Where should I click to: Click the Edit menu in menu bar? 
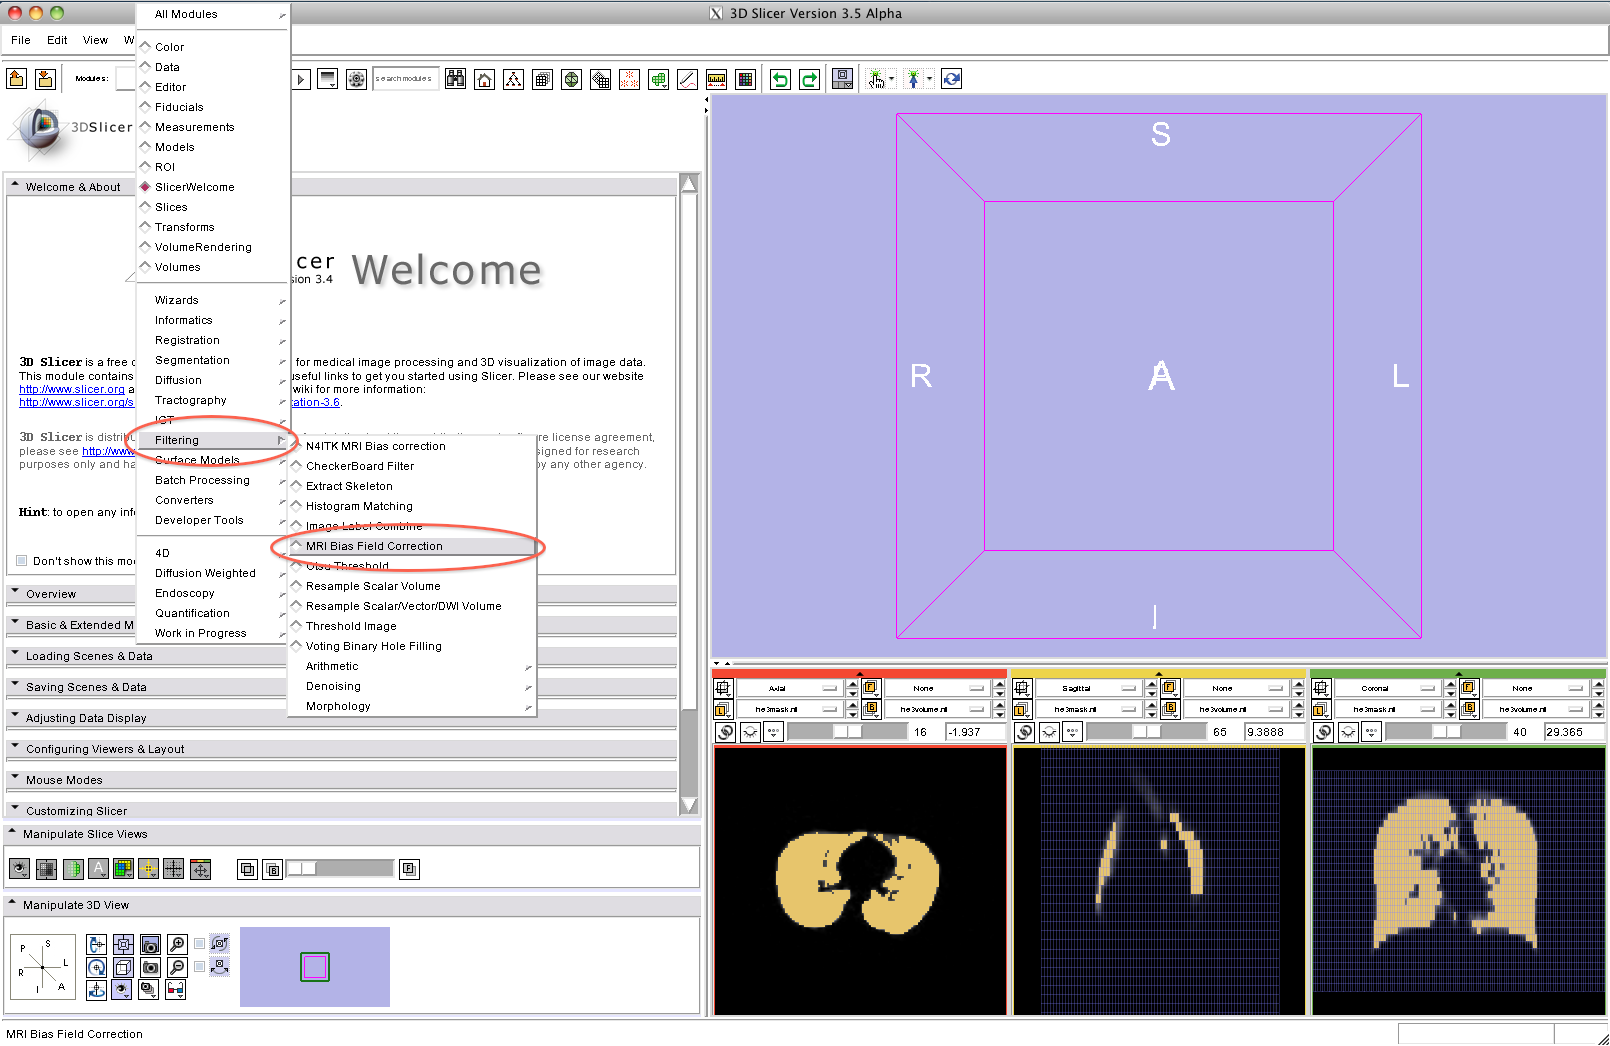point(57,40)
